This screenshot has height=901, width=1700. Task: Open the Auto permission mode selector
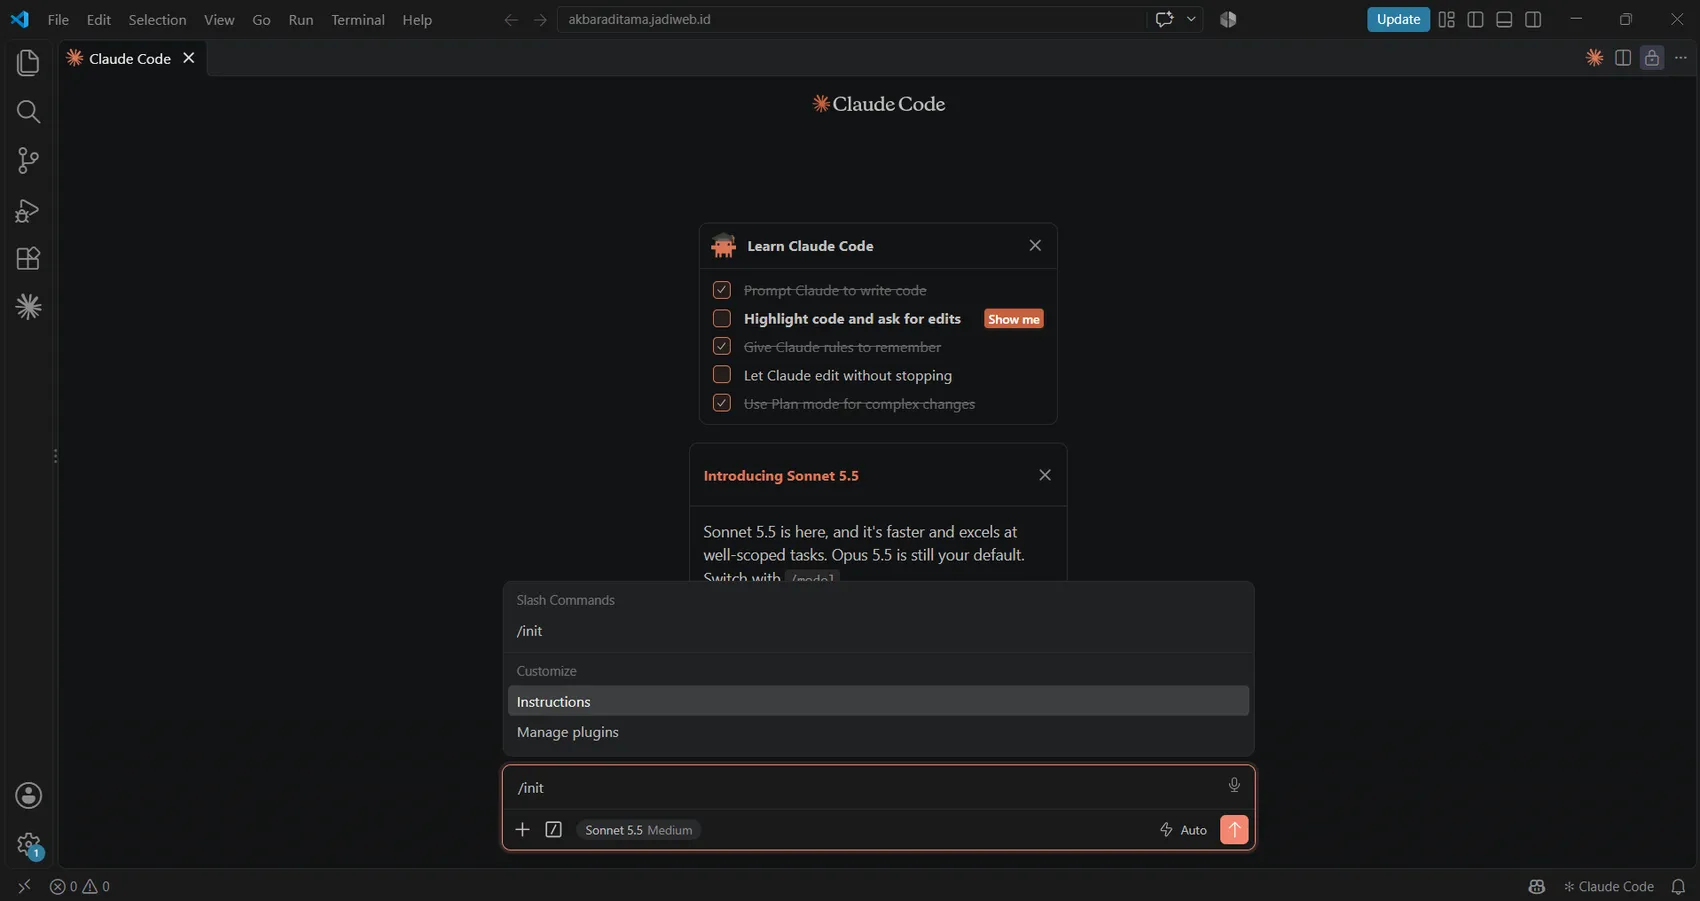click(x=1183, y=830)
